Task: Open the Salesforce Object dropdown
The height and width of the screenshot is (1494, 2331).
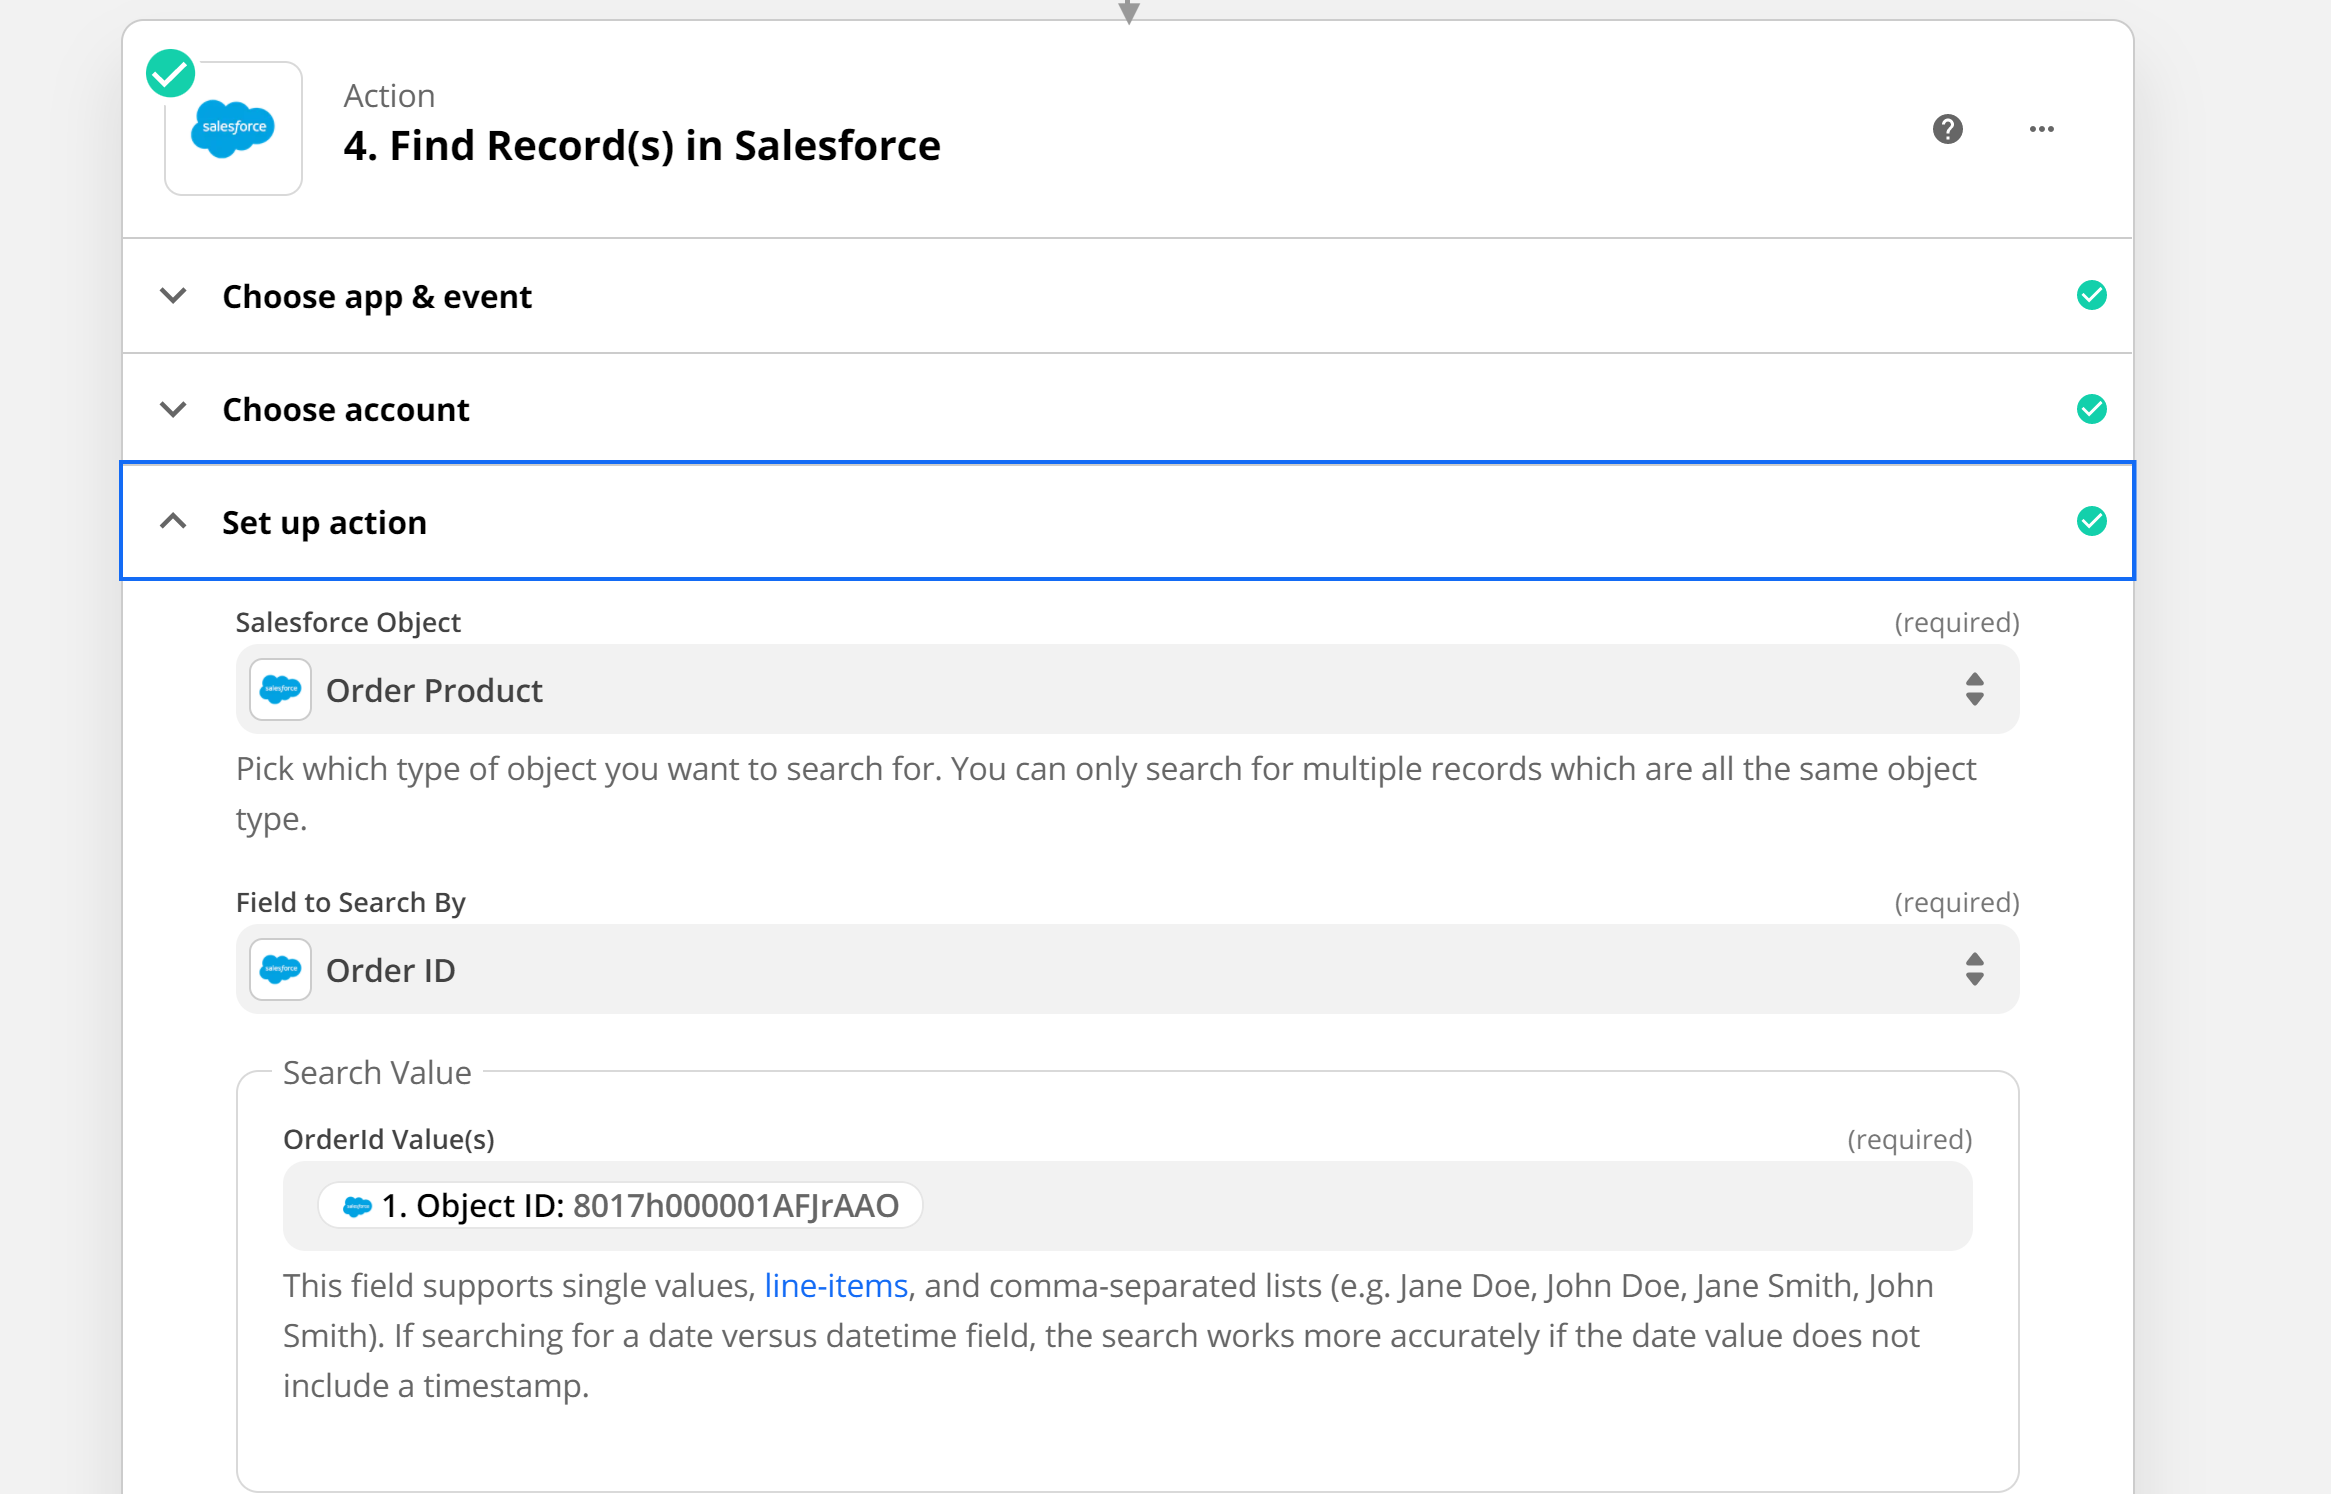Action: (x=1127, y=689)
